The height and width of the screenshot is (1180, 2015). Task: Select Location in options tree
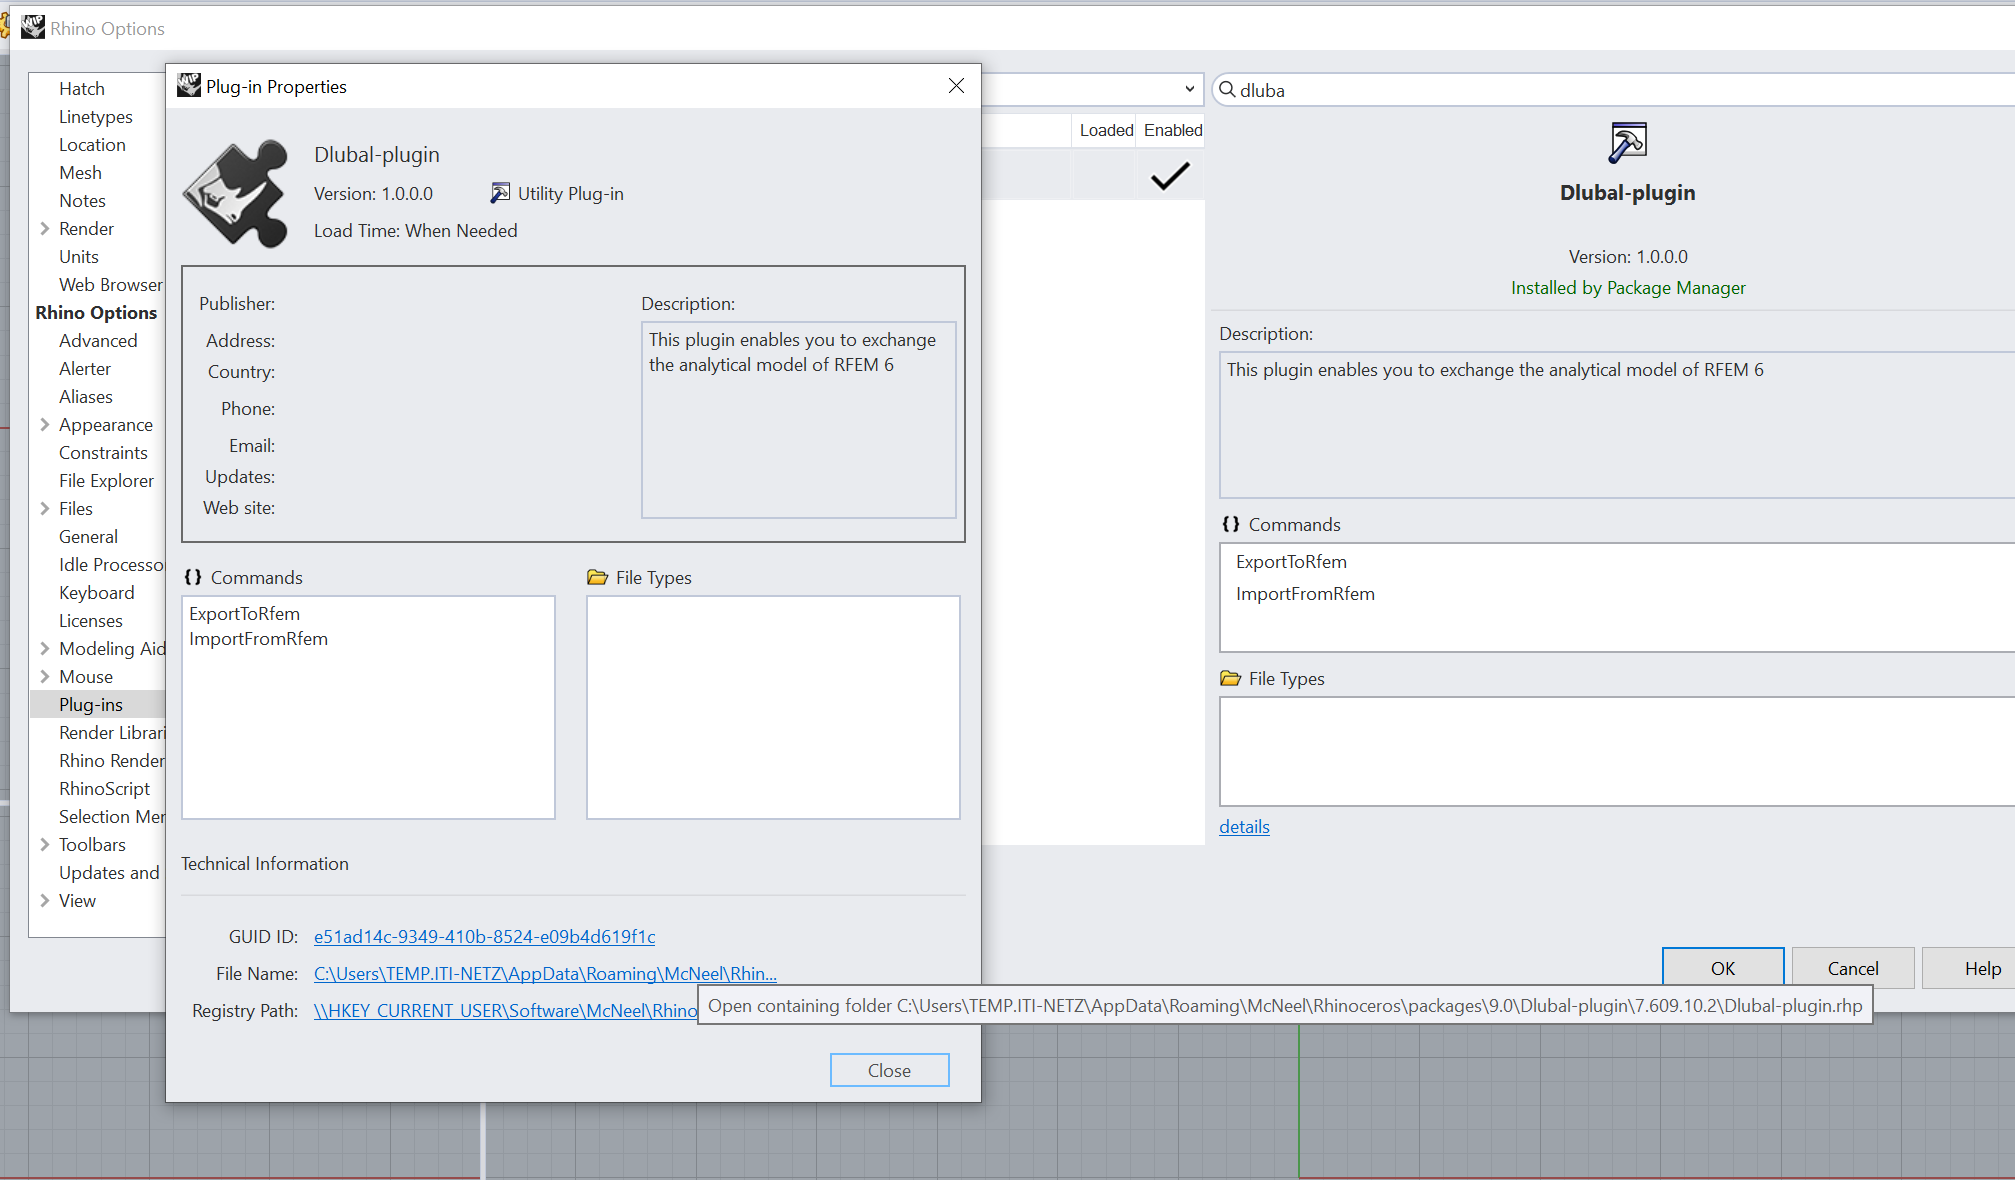[92, 145]
